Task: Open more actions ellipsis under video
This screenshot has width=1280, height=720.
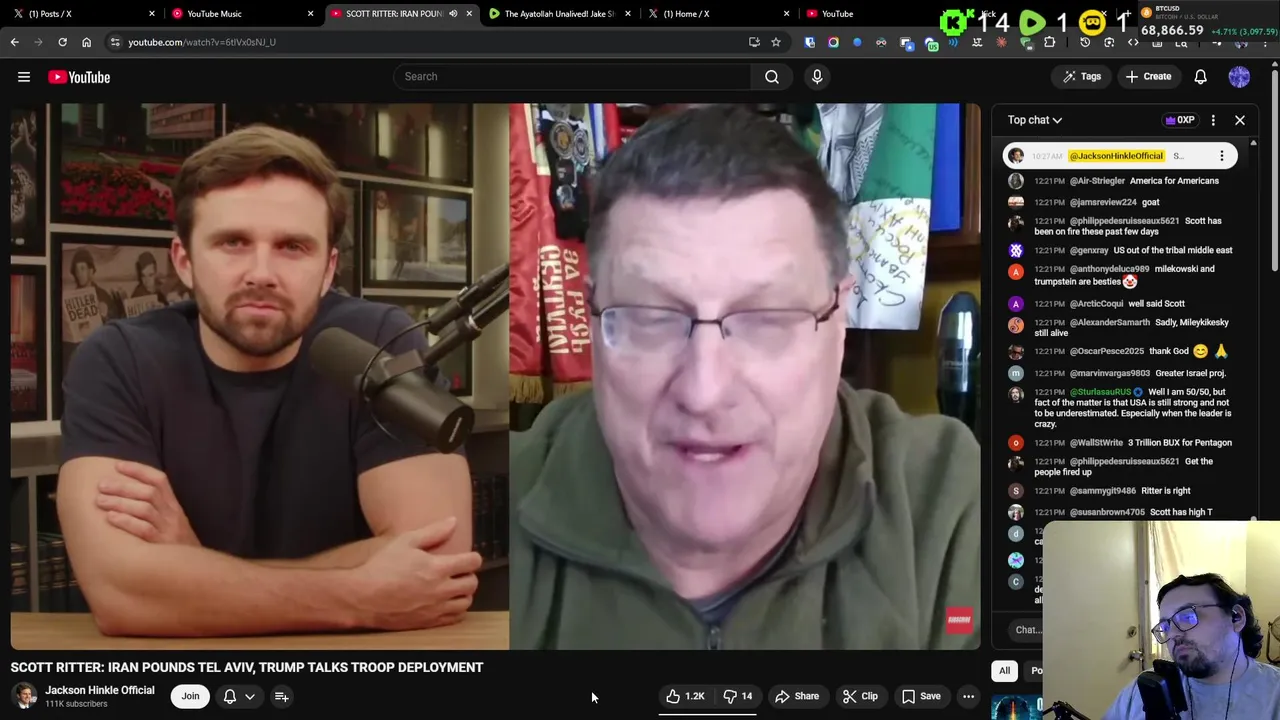Action: (968, 696)
